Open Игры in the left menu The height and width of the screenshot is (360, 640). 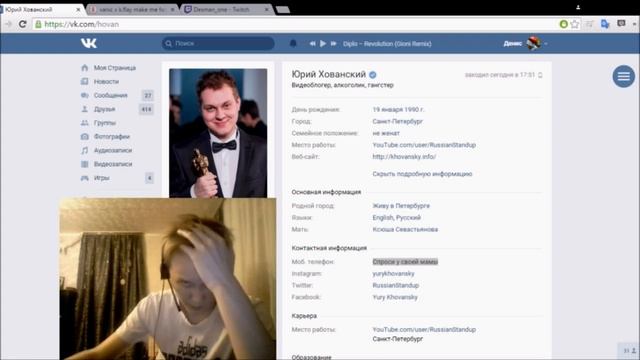tap(102, 178)
